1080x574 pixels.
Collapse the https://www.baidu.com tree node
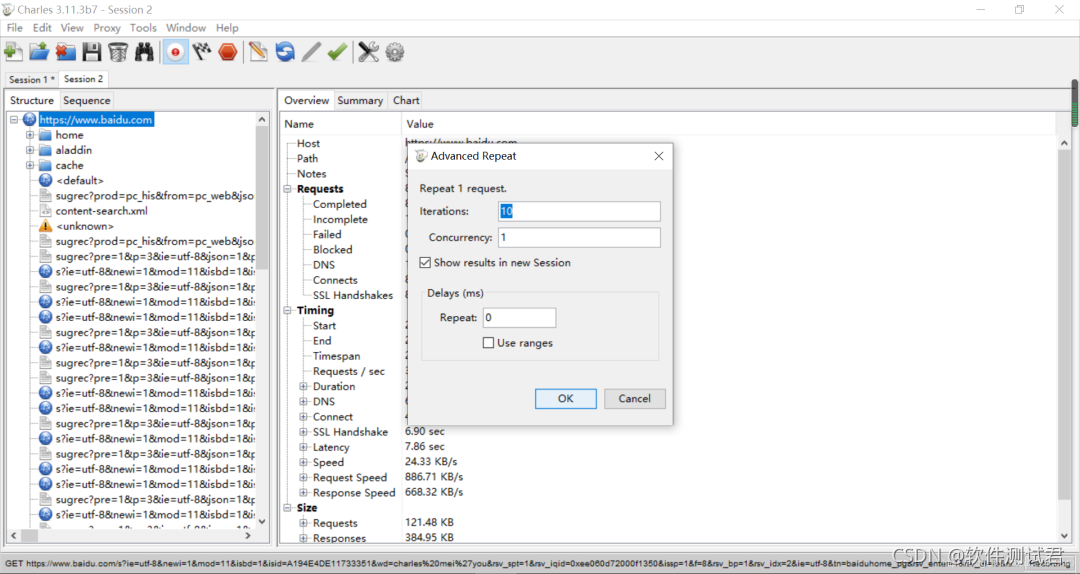click(x=14, y=120)
